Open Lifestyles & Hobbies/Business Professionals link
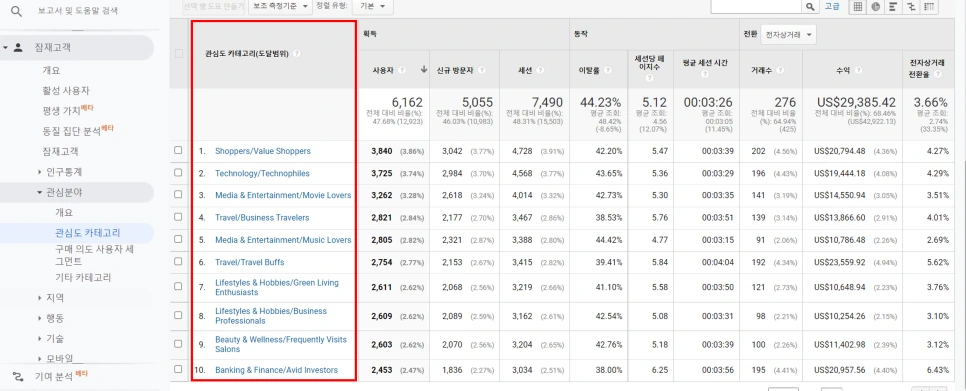Viewport: 966px width, 391px height. [x=271, y=316]
